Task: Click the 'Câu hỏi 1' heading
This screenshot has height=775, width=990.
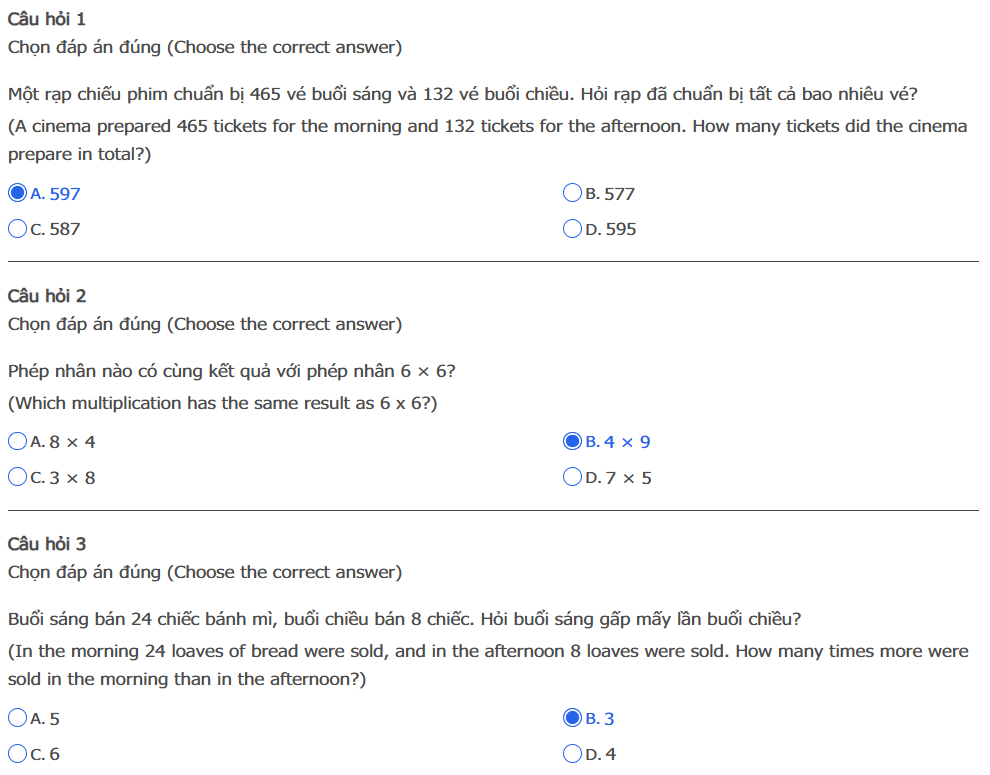Action: 47,19
